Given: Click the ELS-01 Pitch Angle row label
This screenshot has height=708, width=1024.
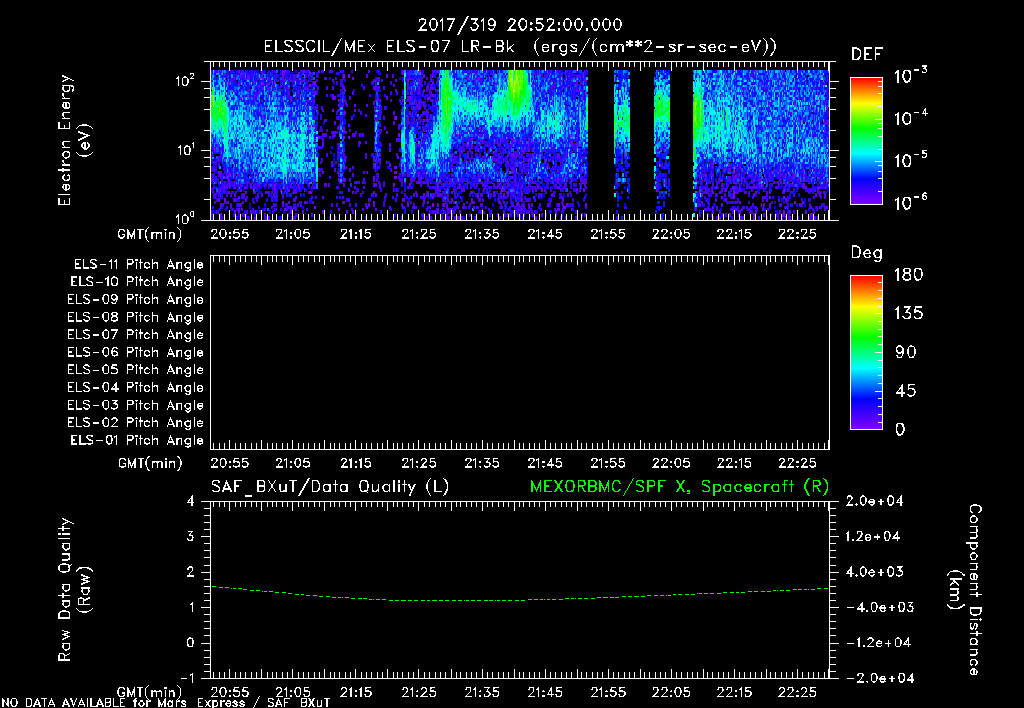Looking at the screenshot, I should [137, 440].
